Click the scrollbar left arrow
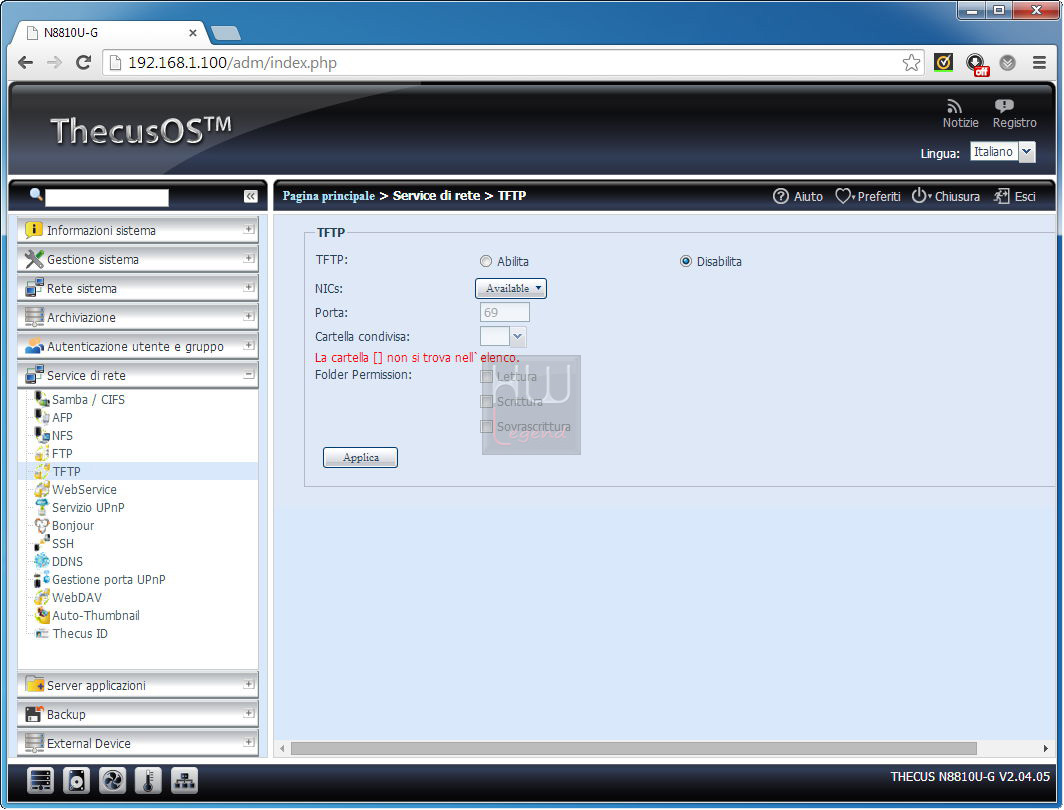The width and height of the screenshot is (1064, 810). pyautogui.click(x=282, y=748)
